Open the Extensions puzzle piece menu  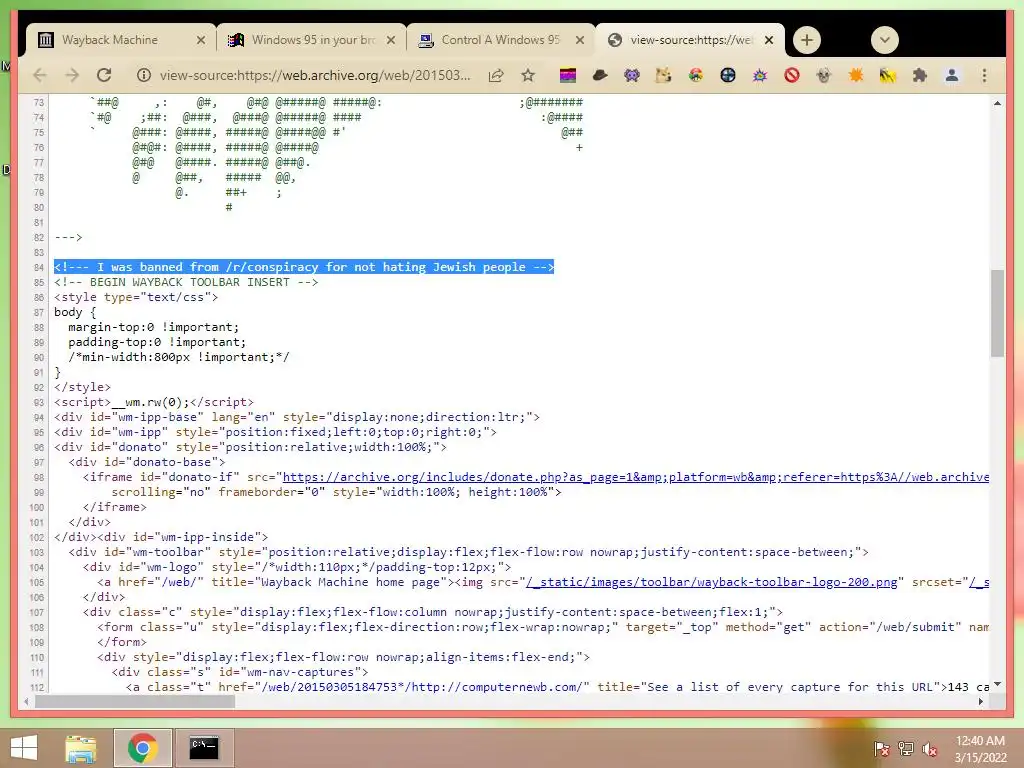920,76
